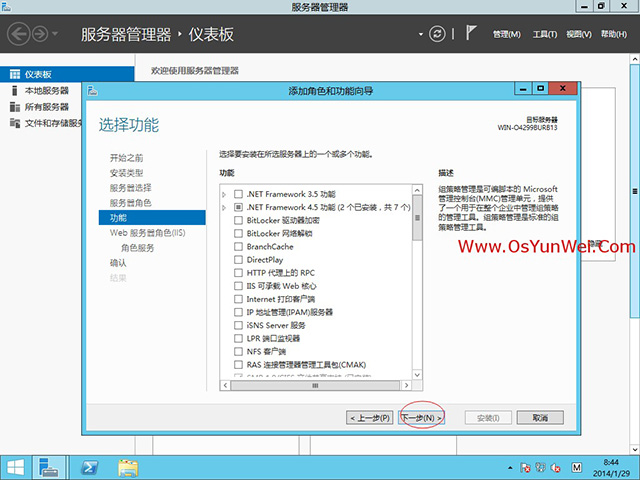Viewport: 640px width, 480px height.
Task: Click the Server Manager taskbar icon
Action: 49,466
